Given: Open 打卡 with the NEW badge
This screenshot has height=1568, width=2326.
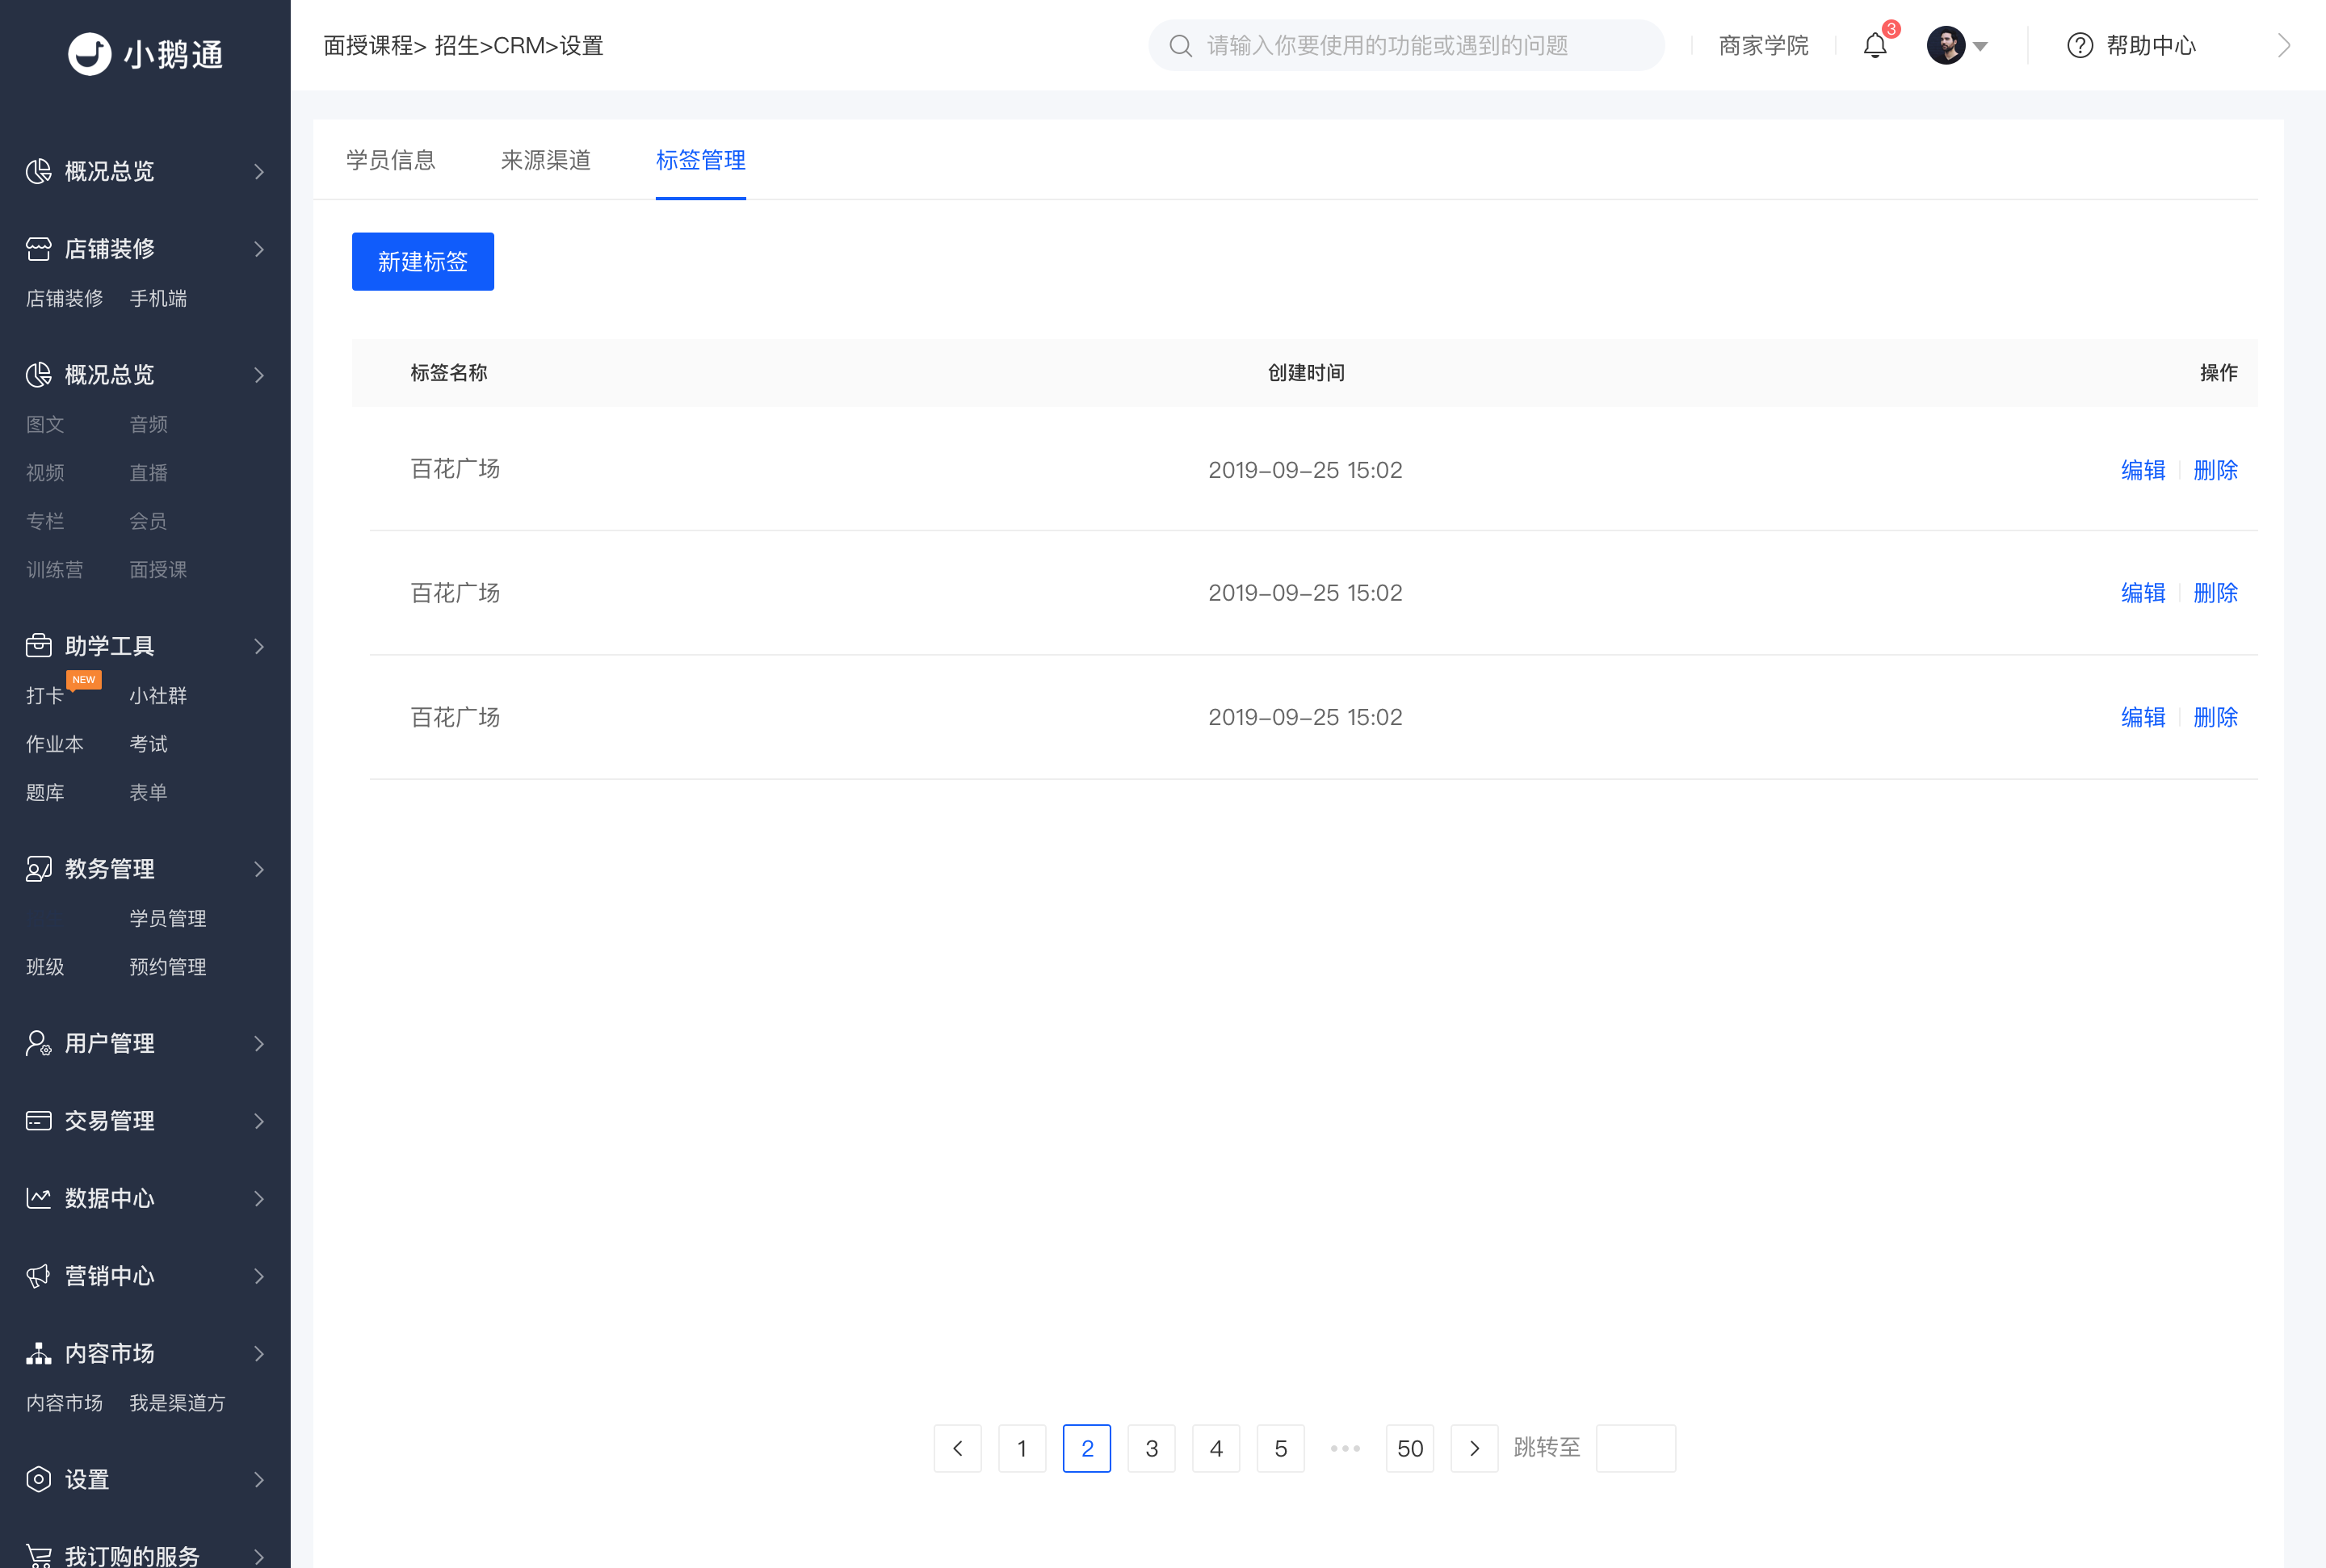Looking at the screenshot, I should (45, 695).
